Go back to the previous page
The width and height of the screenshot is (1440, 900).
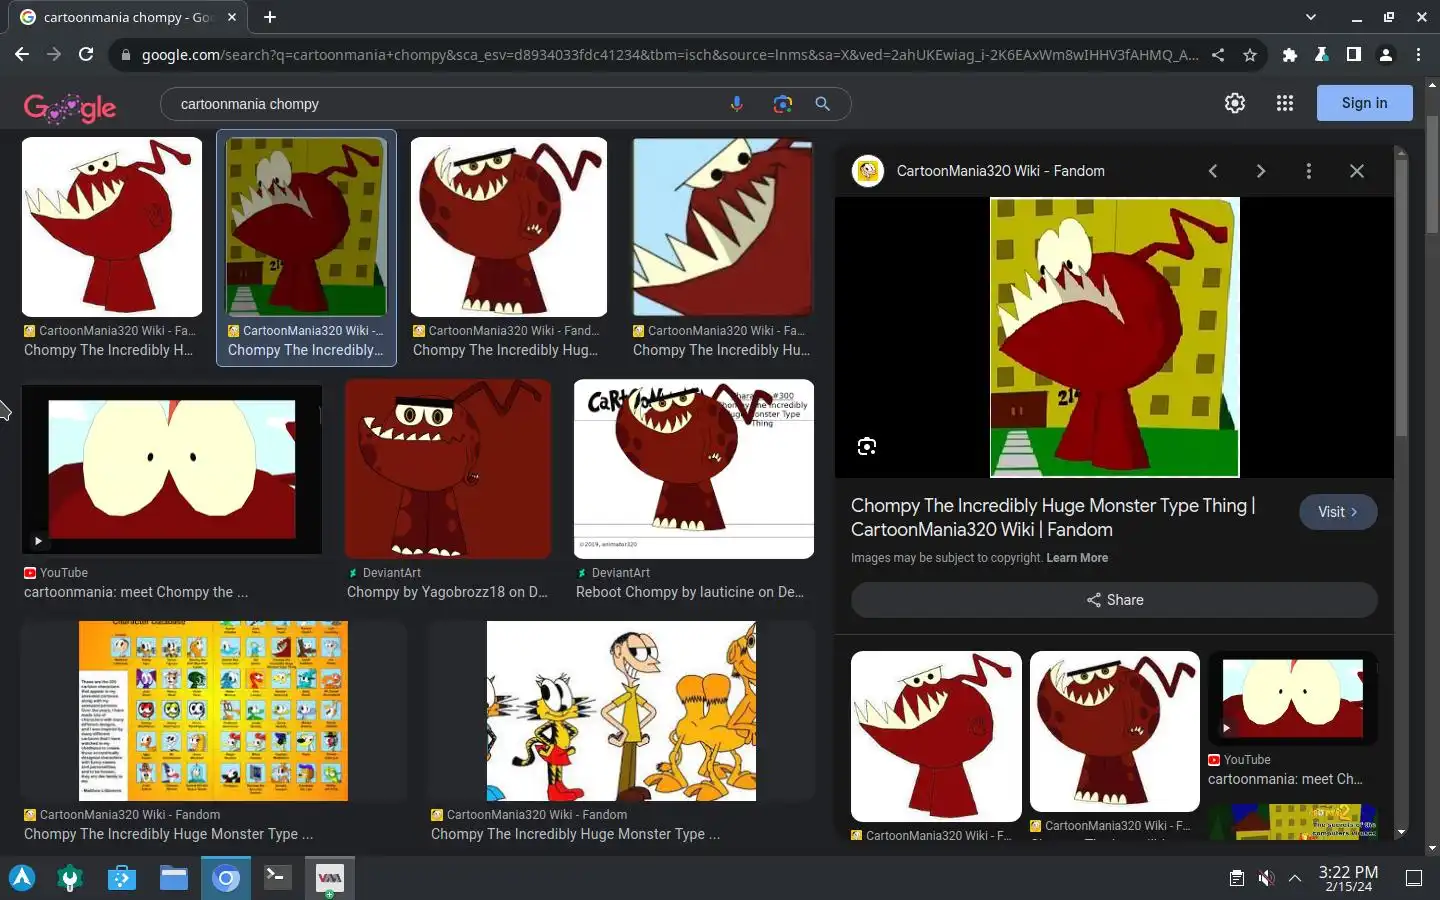pyautogui.click(x=22, y=55)
